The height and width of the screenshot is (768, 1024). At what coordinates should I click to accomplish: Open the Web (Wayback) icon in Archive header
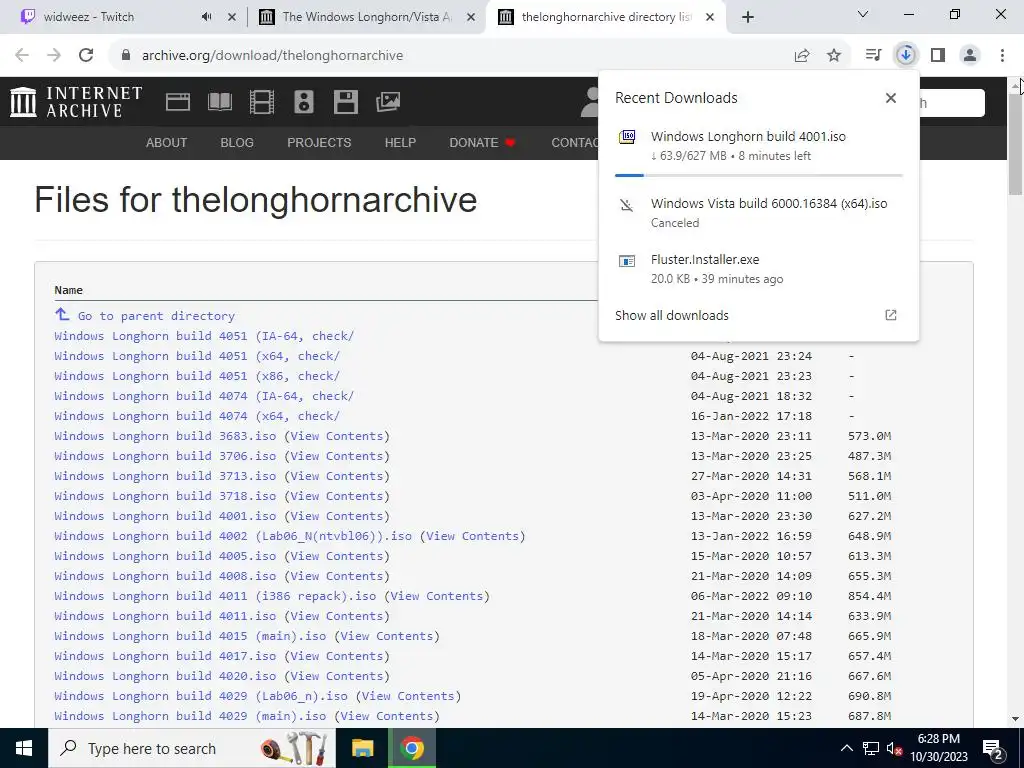tap(178, 102)
